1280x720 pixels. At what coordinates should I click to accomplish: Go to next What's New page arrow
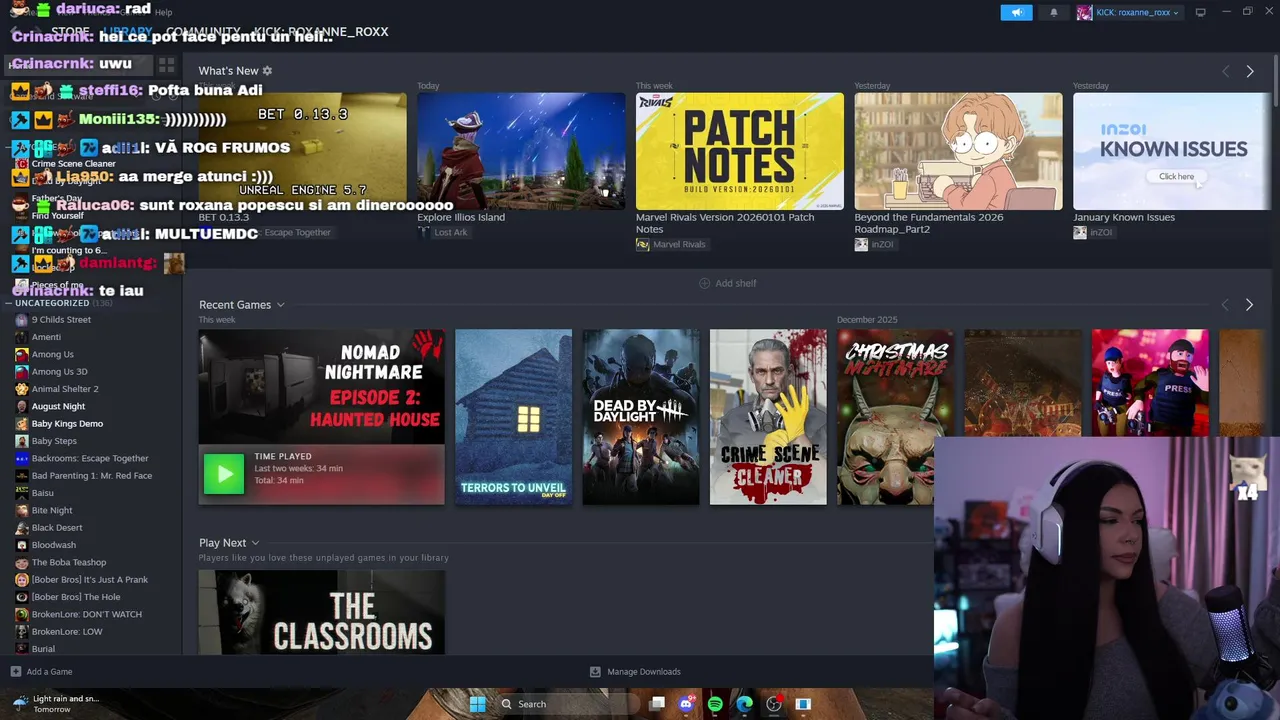(1250, 71)
